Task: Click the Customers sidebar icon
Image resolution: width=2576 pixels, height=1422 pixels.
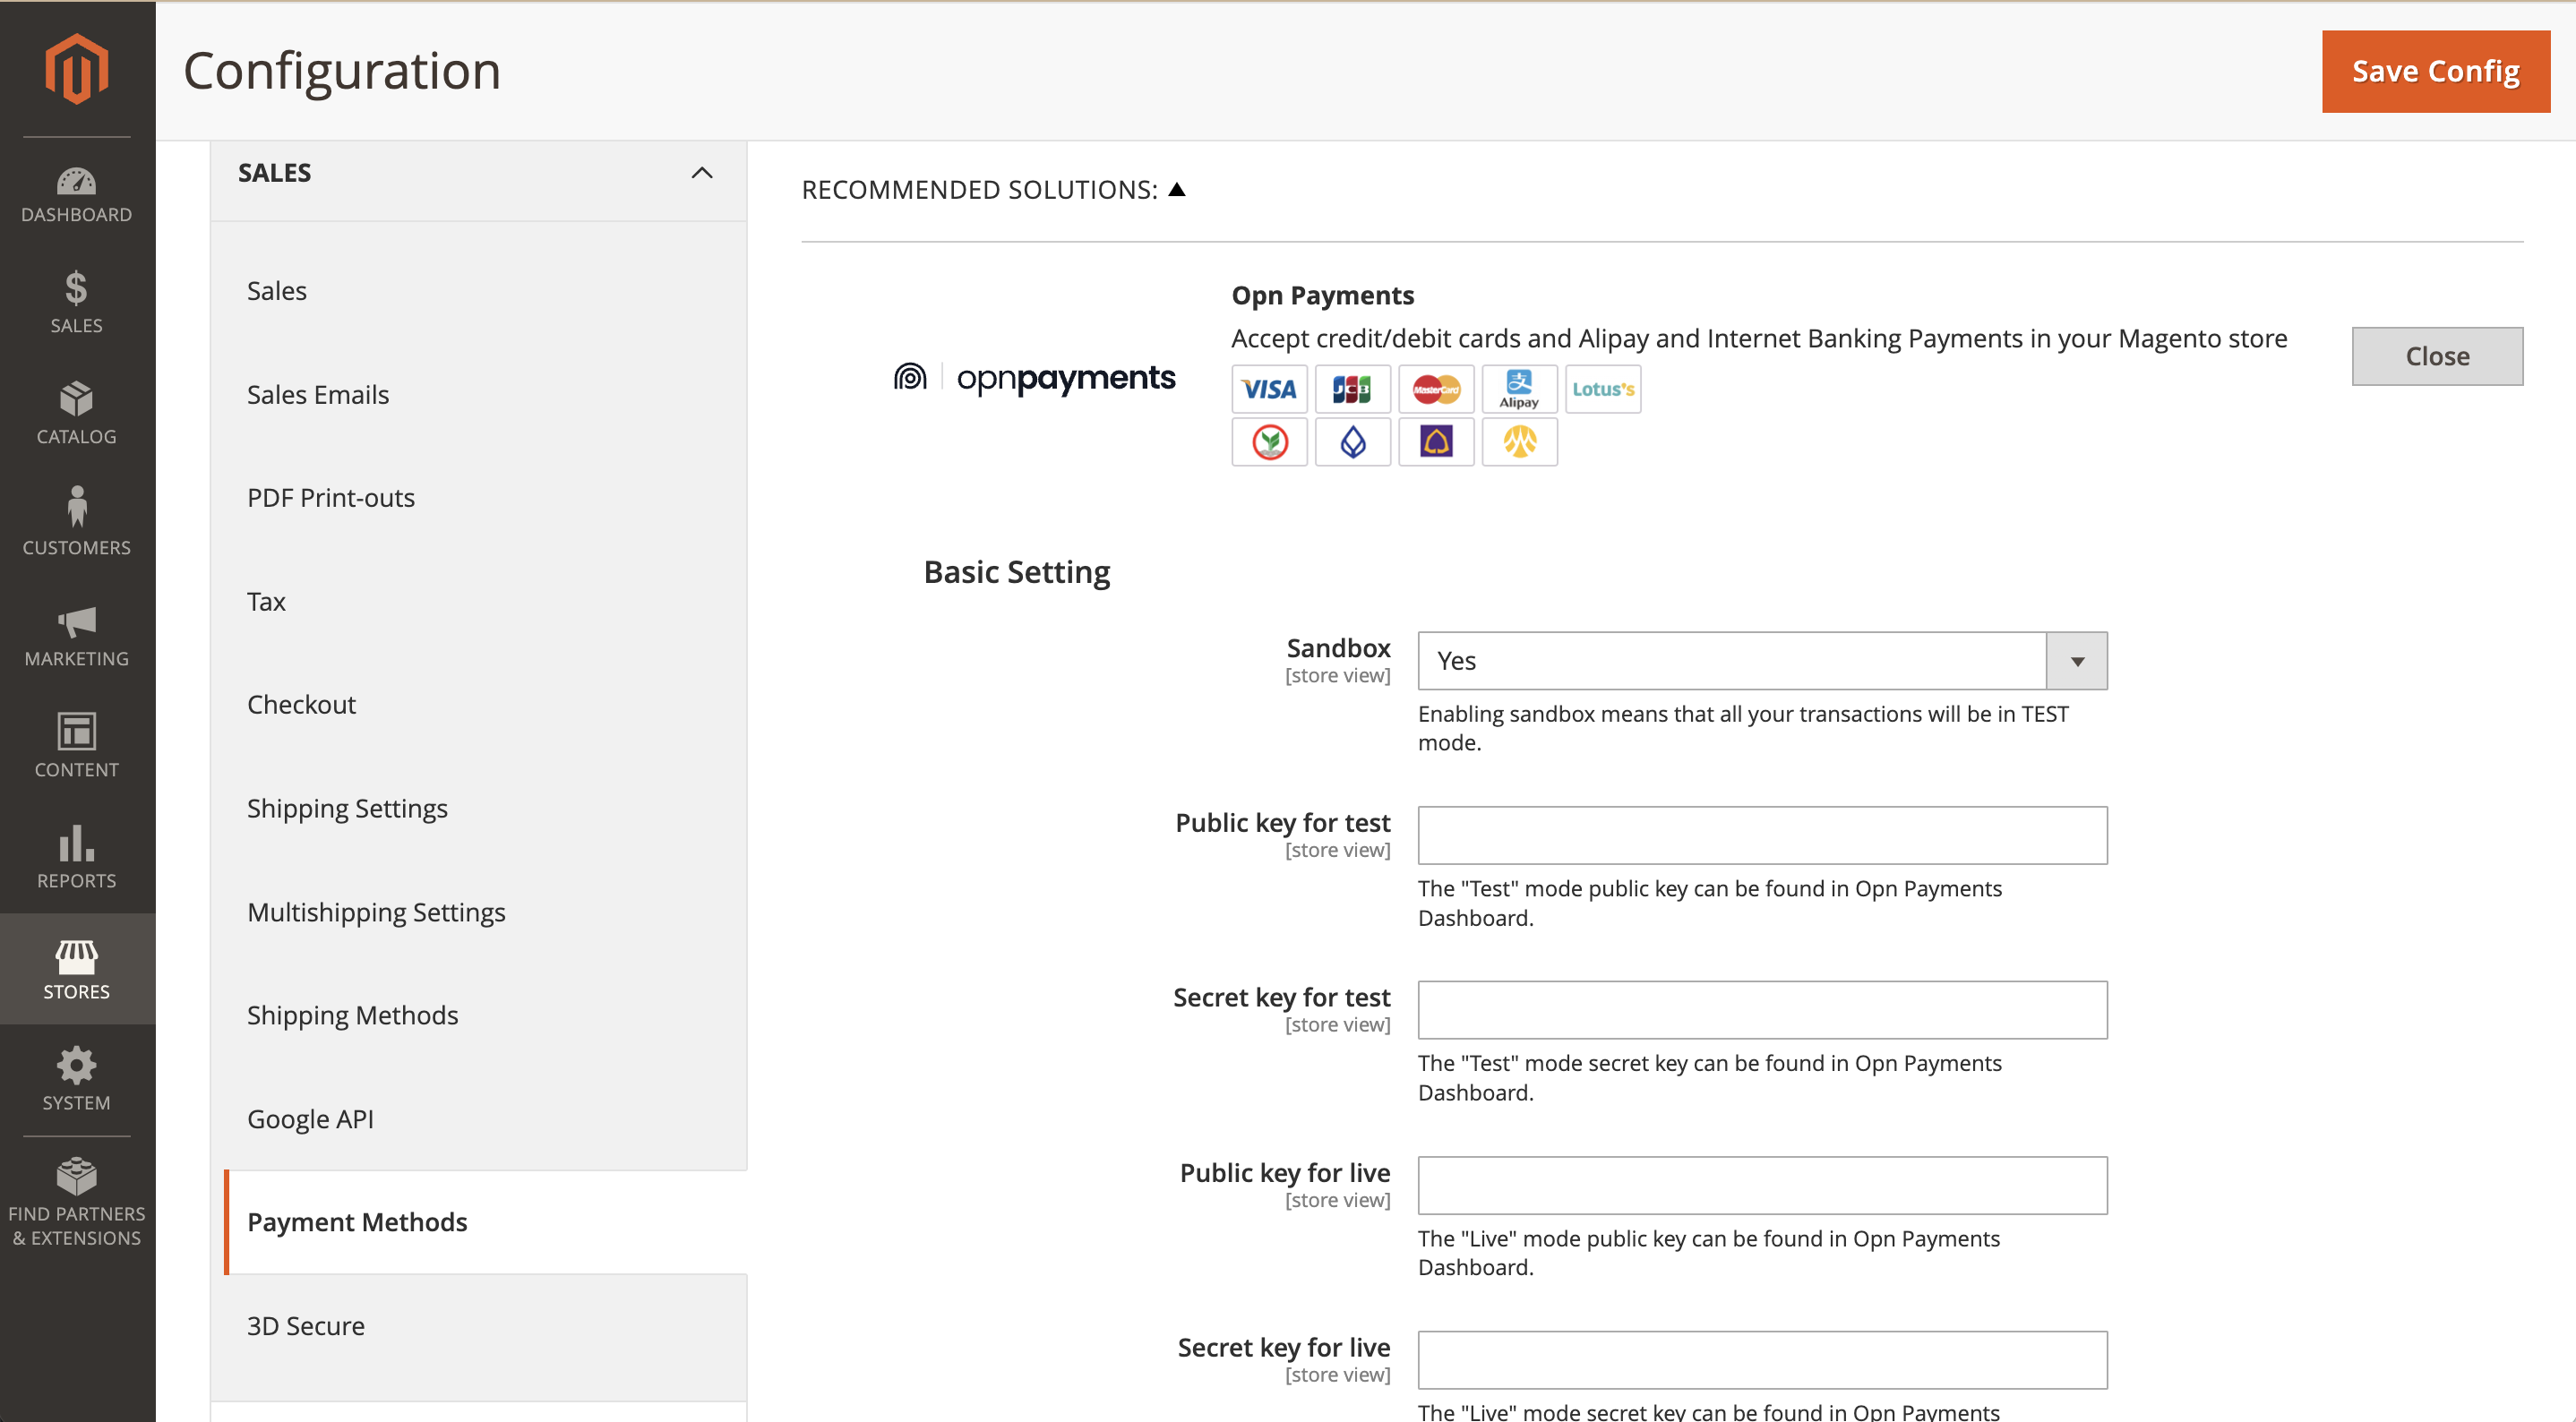Action: [x=77, y=524]
